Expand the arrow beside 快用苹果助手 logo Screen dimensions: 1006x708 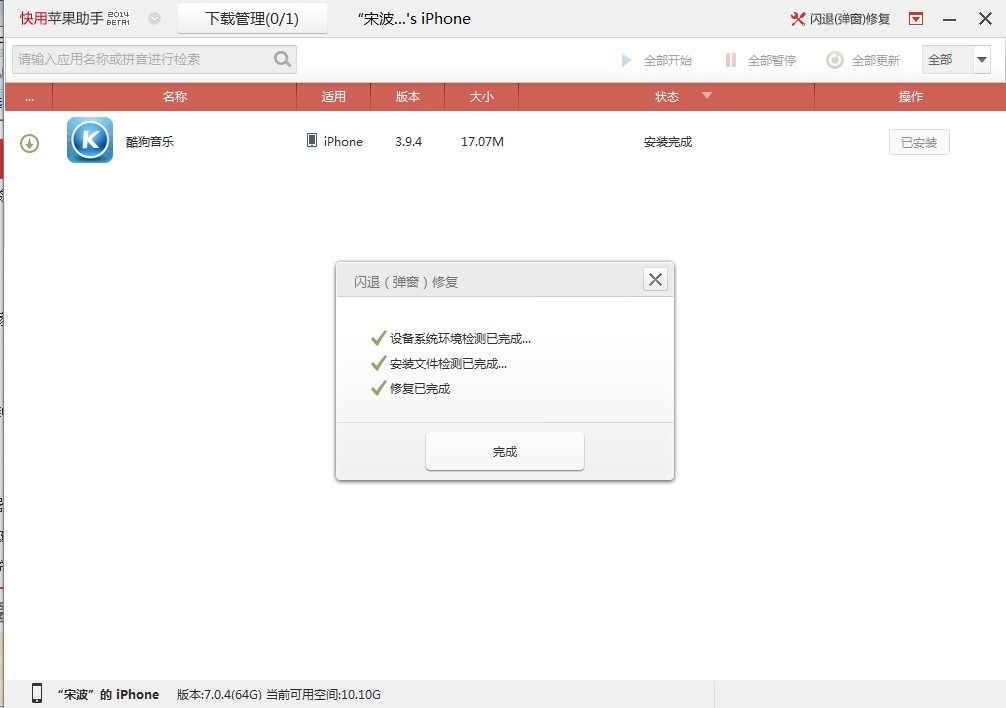(x=155, y=19)
